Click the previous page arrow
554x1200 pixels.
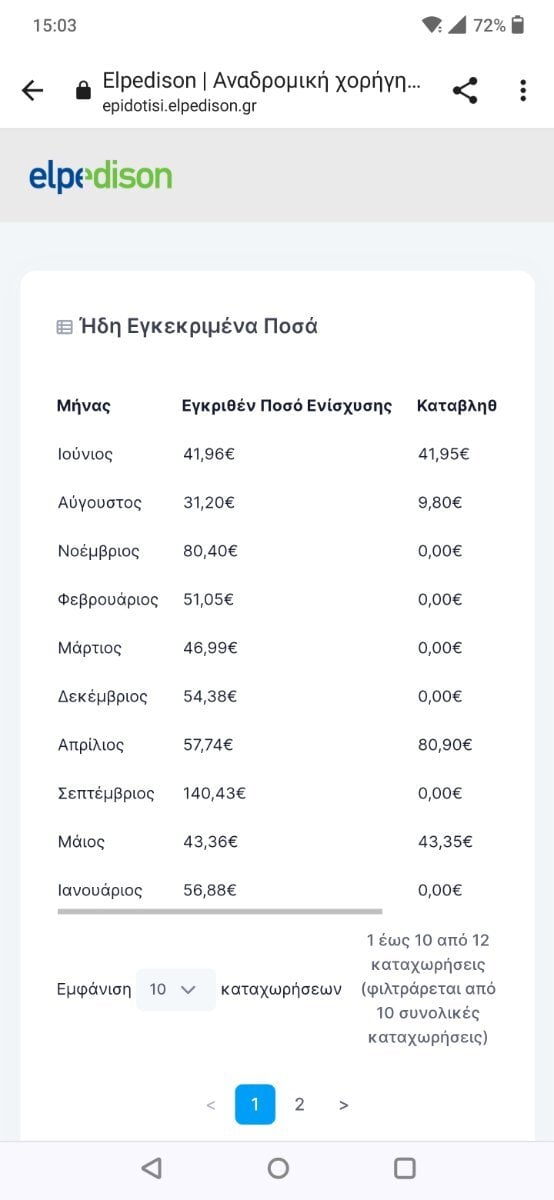pos(211,1105)
